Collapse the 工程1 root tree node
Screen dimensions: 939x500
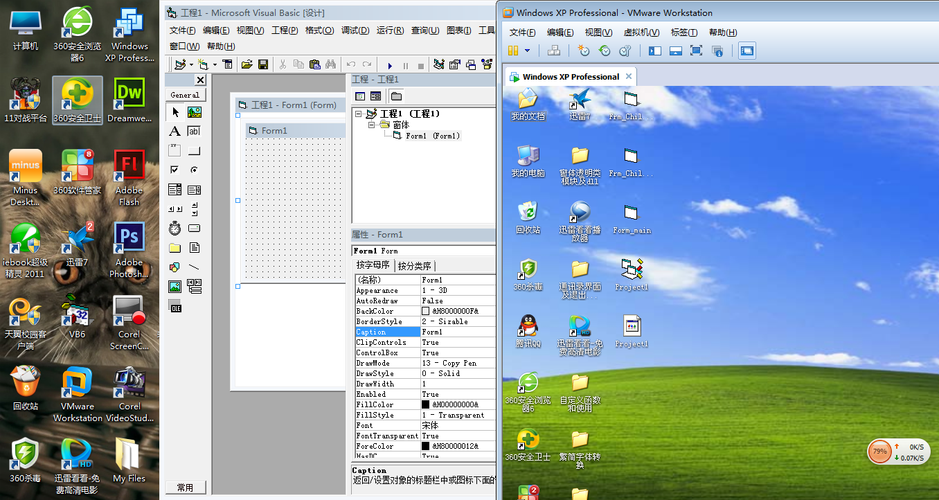(x=359, y=114)
